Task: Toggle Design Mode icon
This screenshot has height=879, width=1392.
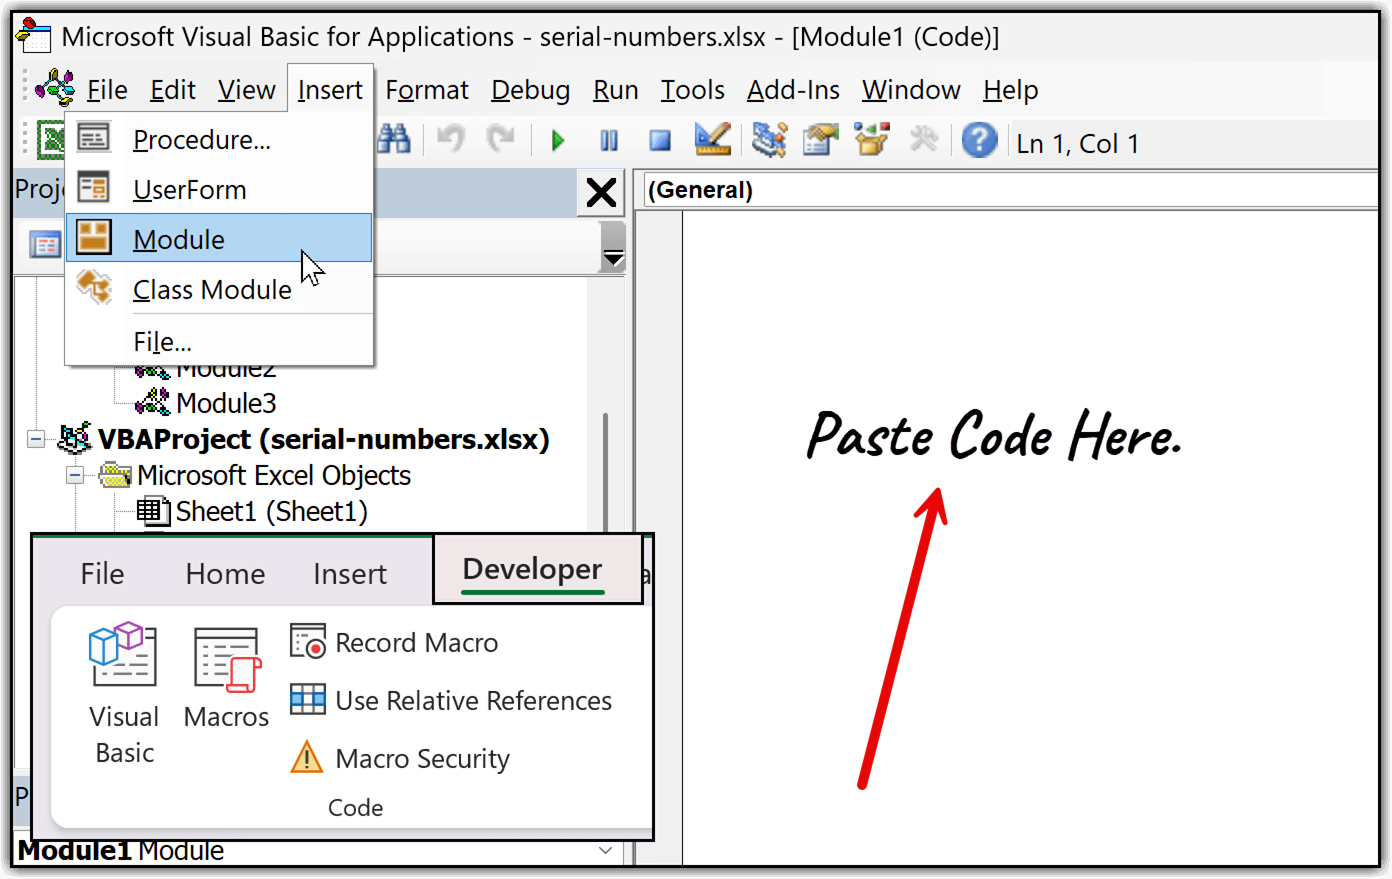Action: [713, 140]
